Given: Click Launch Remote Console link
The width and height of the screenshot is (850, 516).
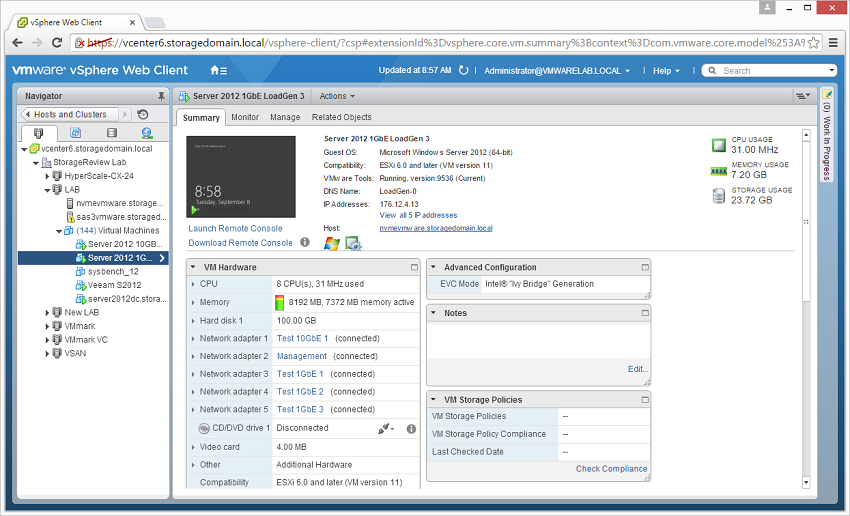Looking at the screenshot, I should (x=235, y=228).
